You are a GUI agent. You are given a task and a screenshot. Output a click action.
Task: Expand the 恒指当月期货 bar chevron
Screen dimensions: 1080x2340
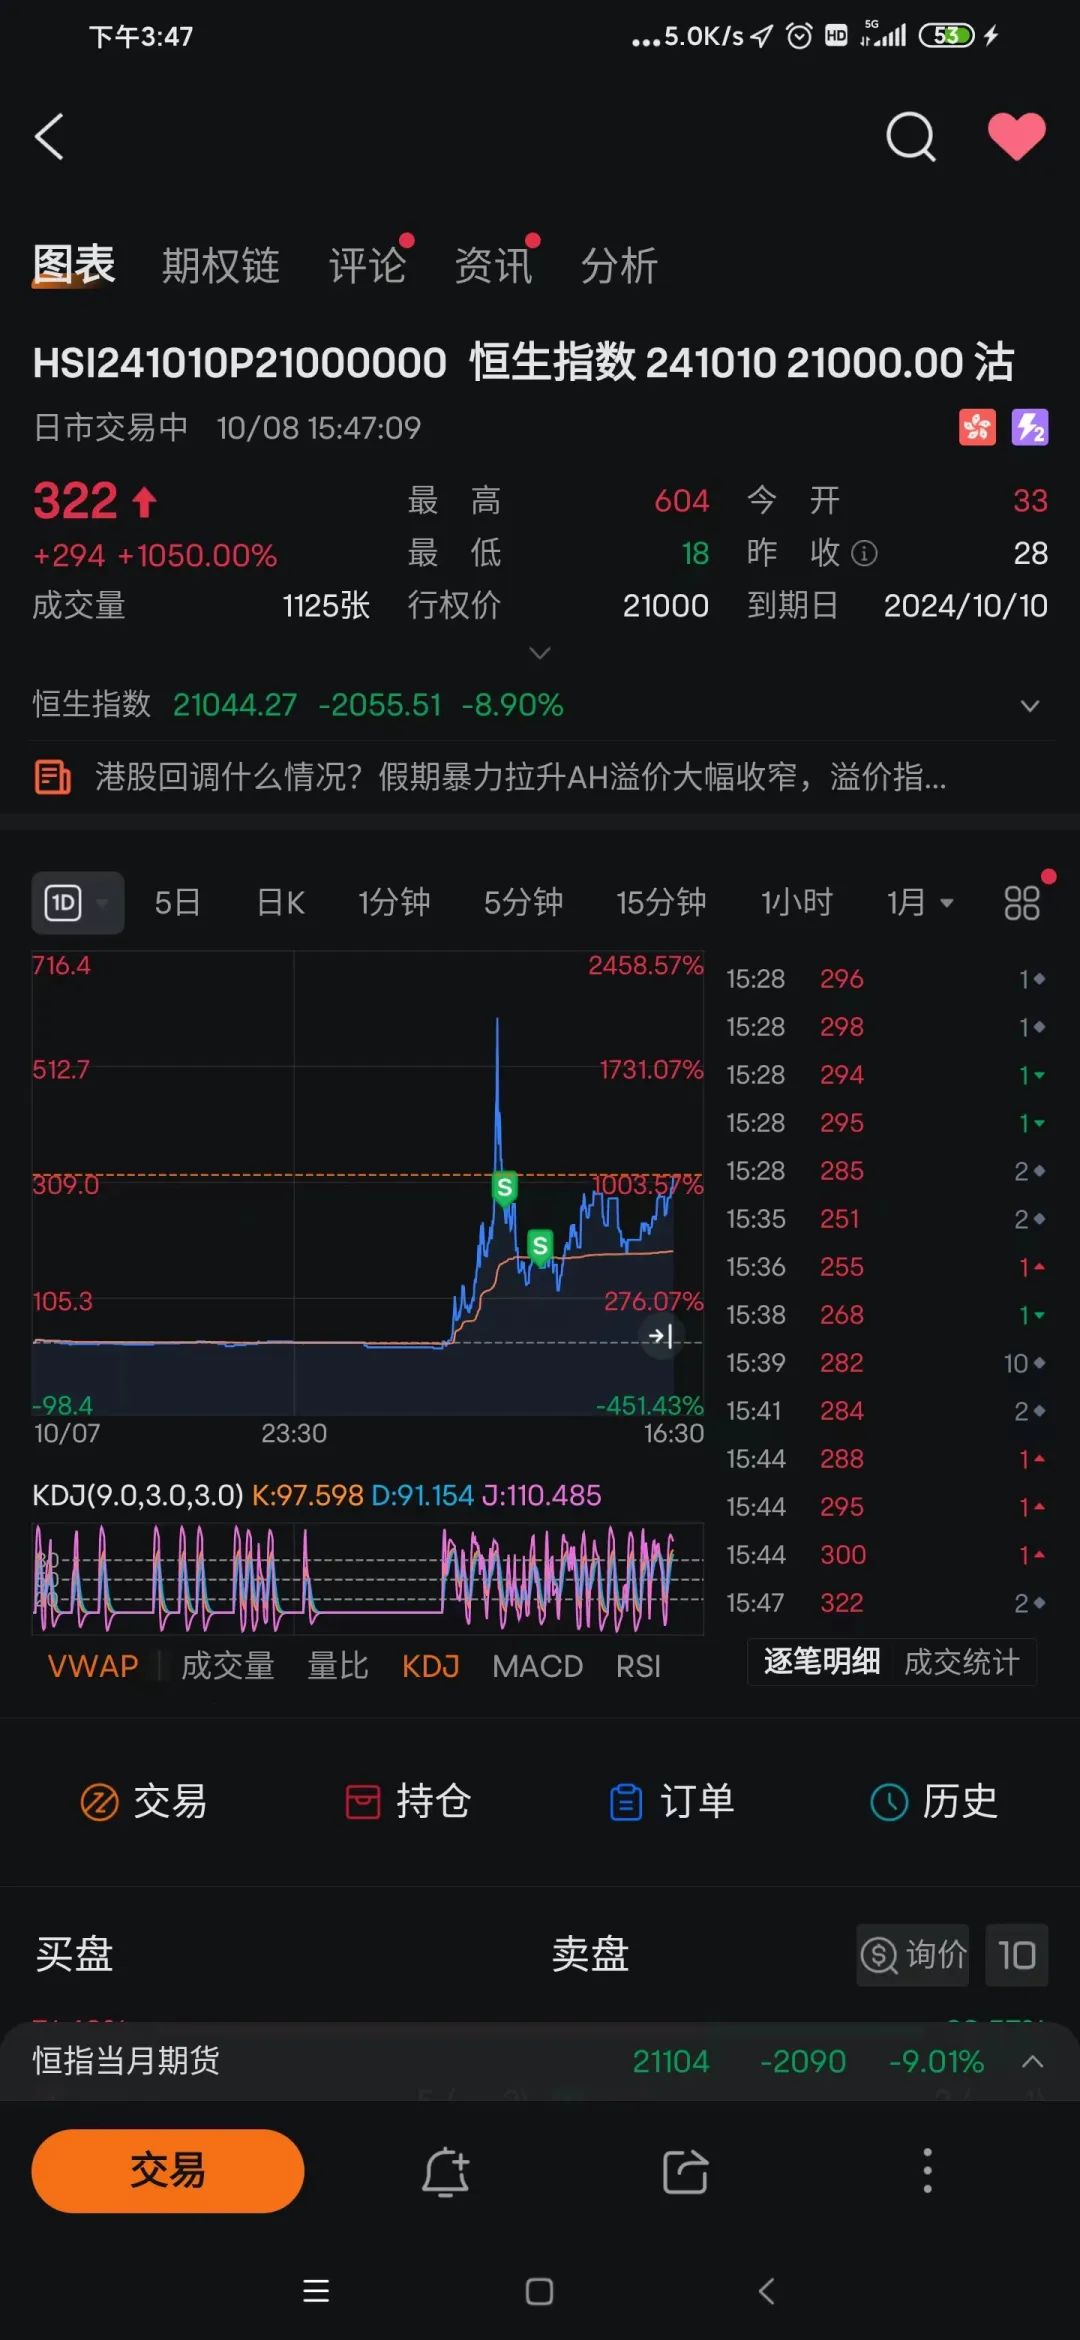(x=1033, y=2061)
